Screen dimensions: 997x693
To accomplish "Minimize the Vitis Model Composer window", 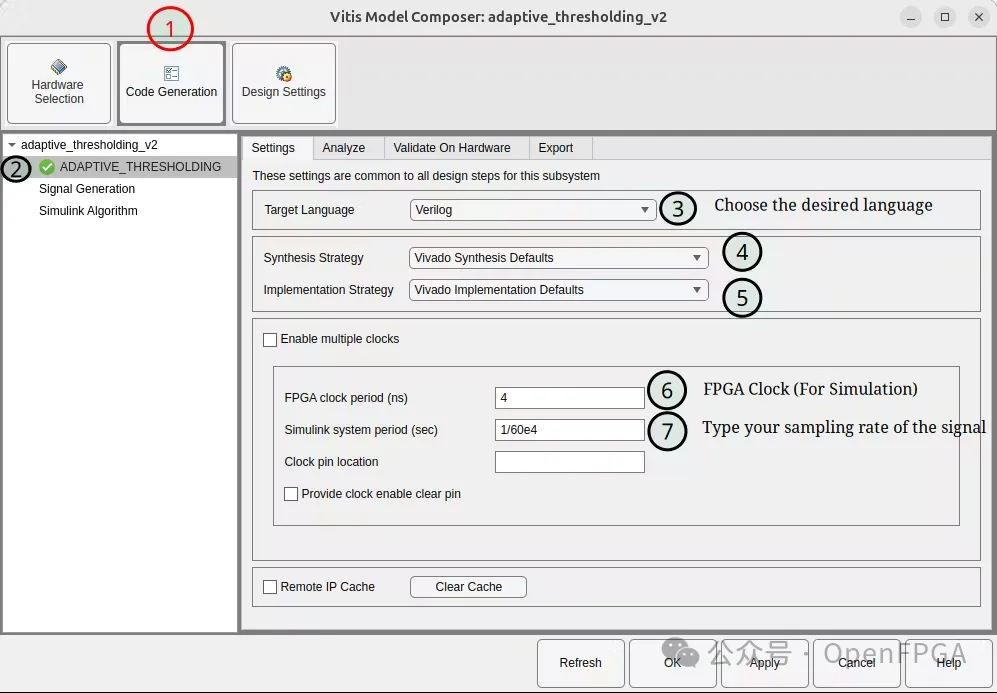I will [911, 17].
